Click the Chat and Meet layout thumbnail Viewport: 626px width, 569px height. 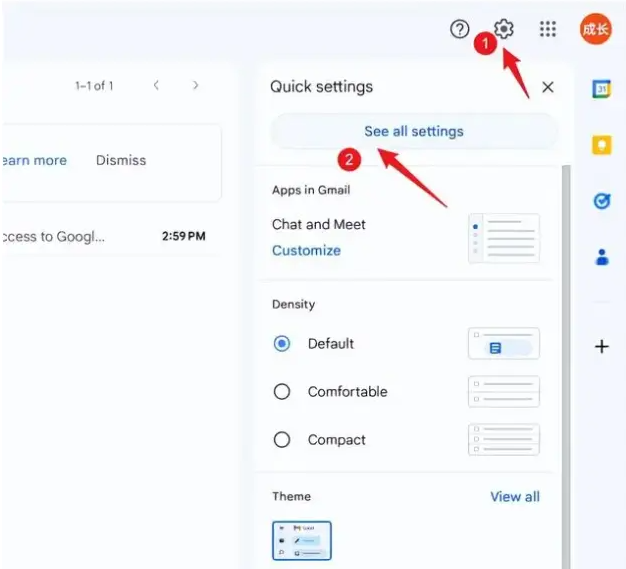504,238
